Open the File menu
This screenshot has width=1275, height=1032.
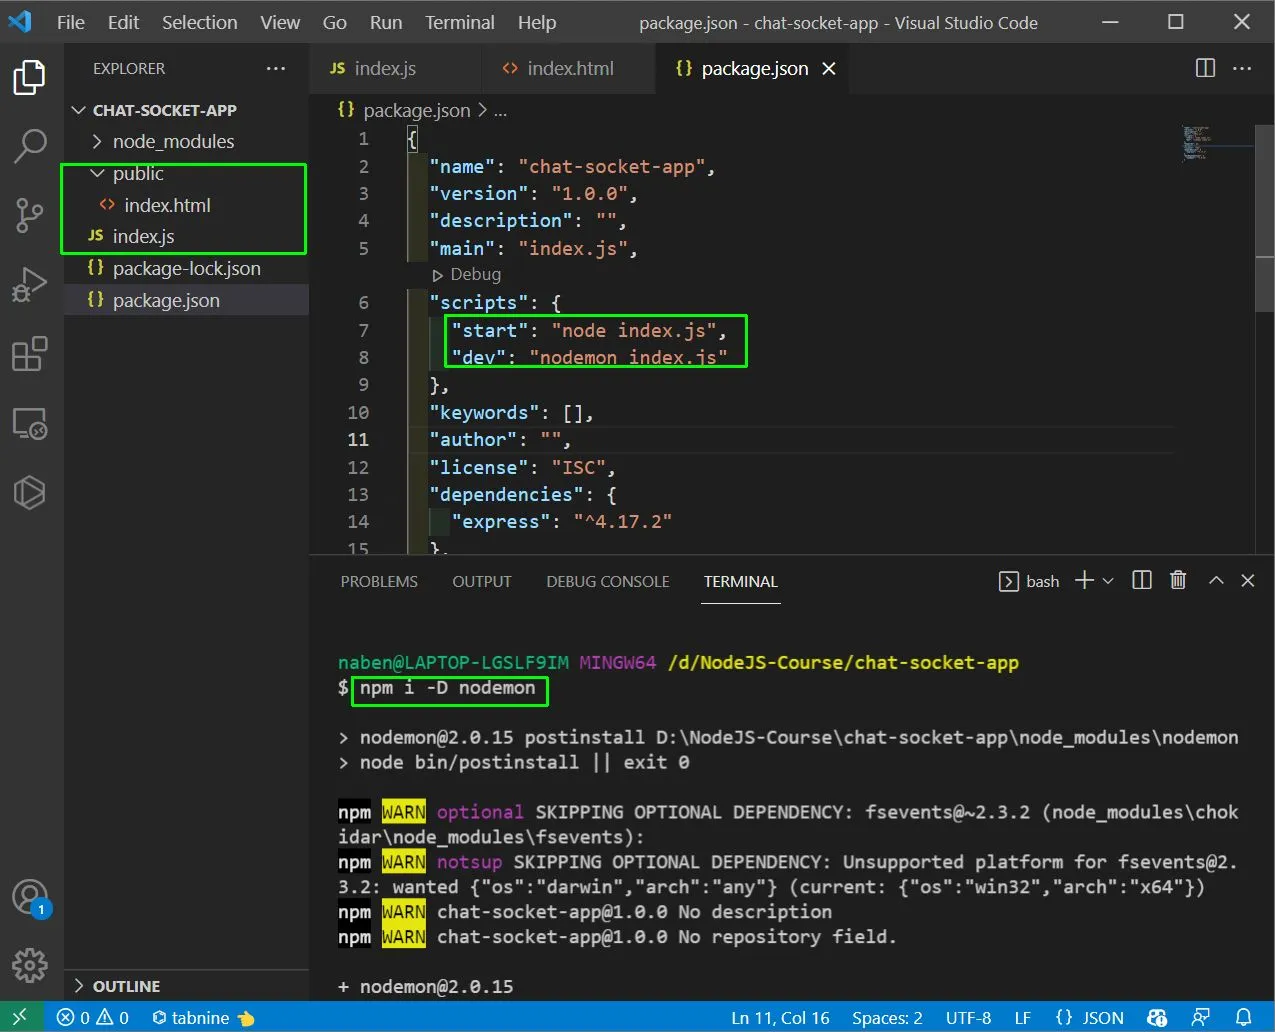point(70,22)
